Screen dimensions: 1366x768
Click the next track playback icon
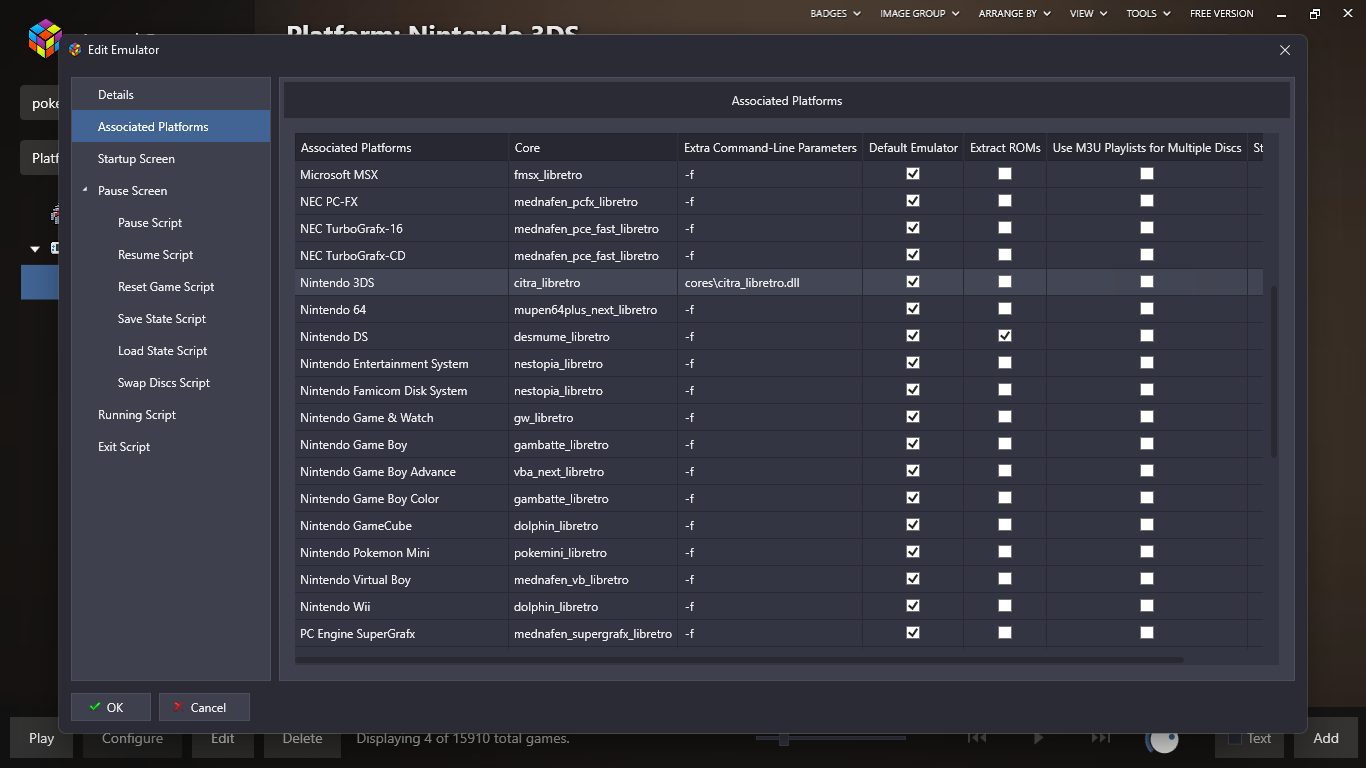[1100, 738]
